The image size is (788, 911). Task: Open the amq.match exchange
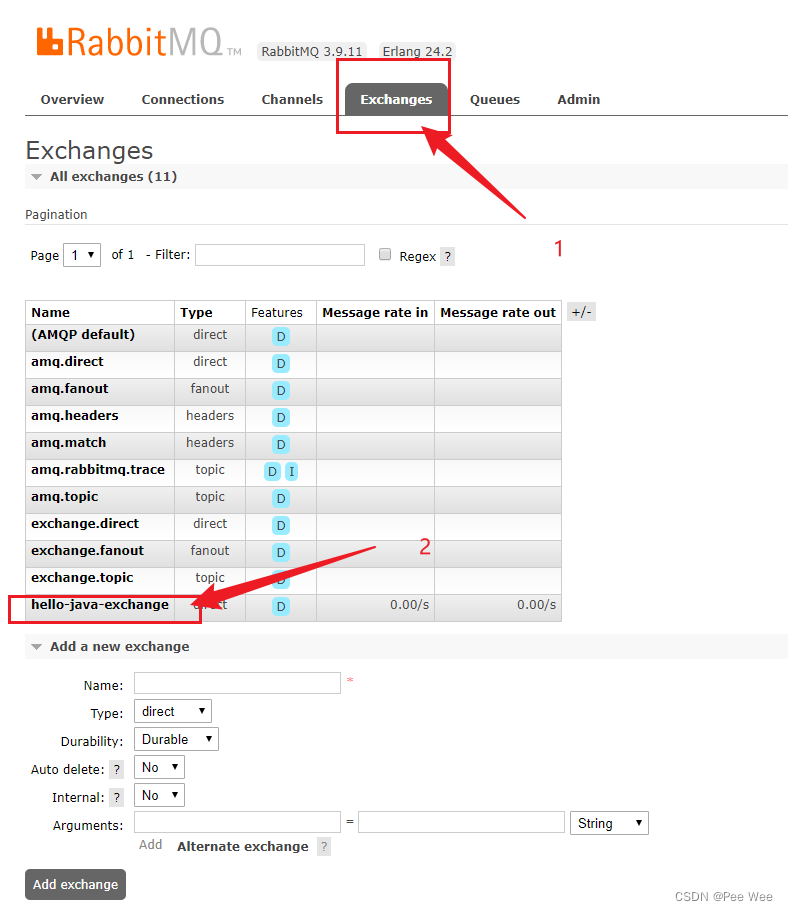(x=69, y=443)
